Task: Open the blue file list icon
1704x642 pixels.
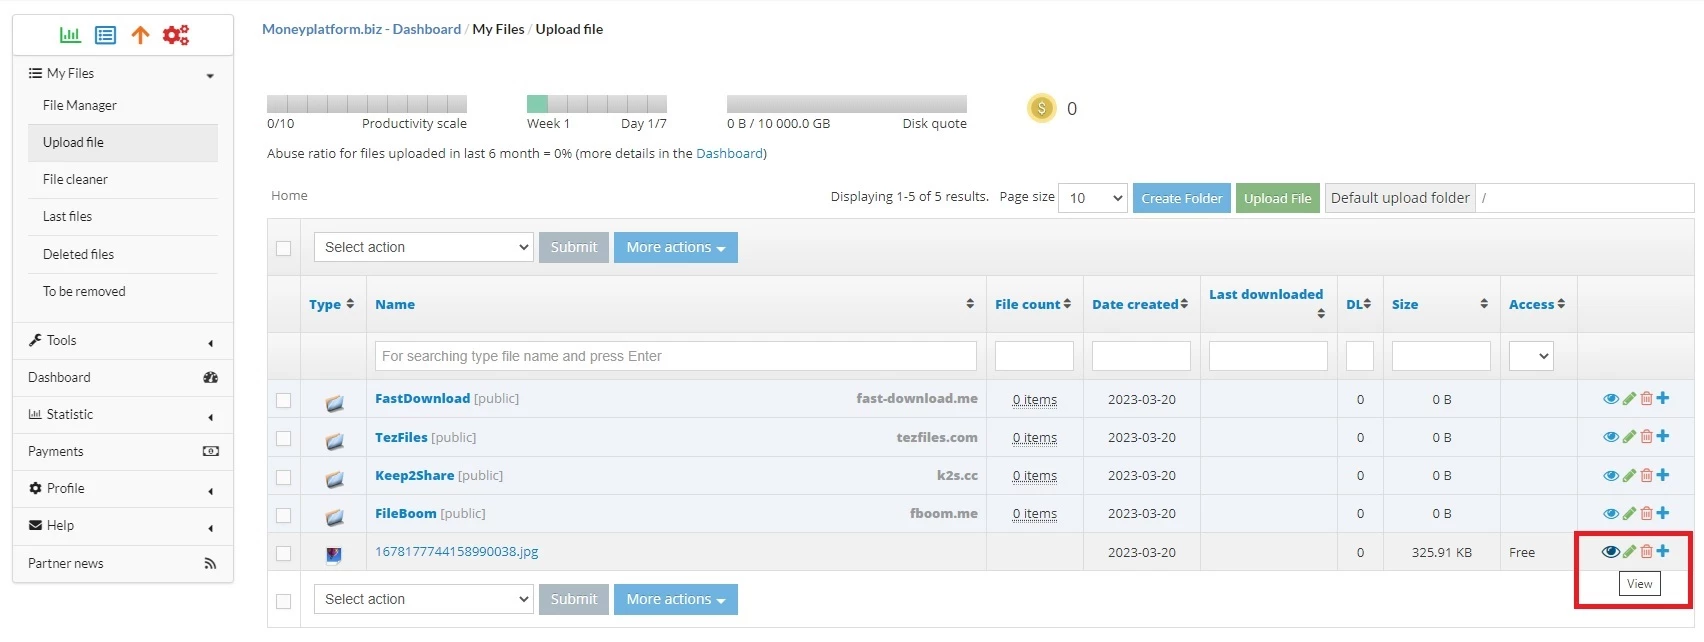Action: click(105, 35)
